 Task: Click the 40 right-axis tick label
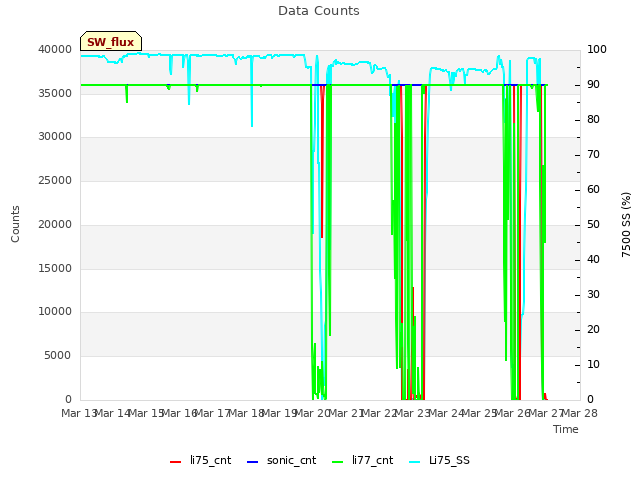pyautogui.click(x=593, y=260)
